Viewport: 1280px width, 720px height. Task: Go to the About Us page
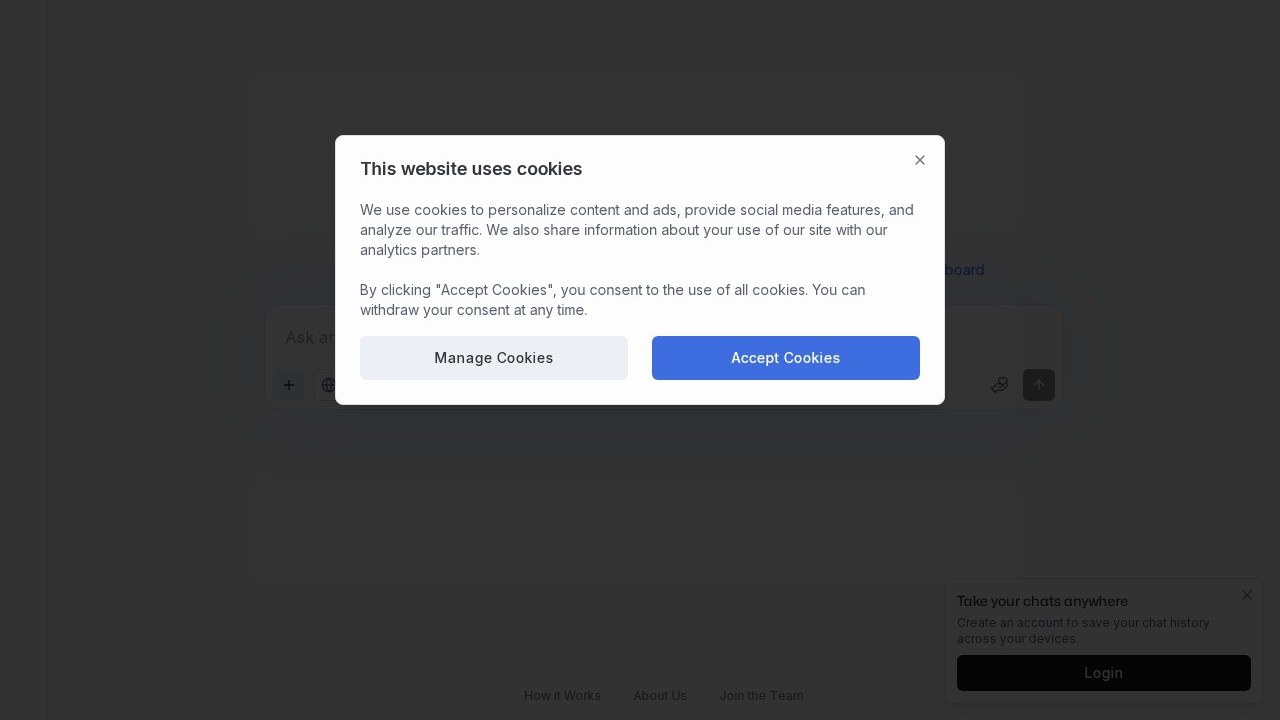click(660, 696)
